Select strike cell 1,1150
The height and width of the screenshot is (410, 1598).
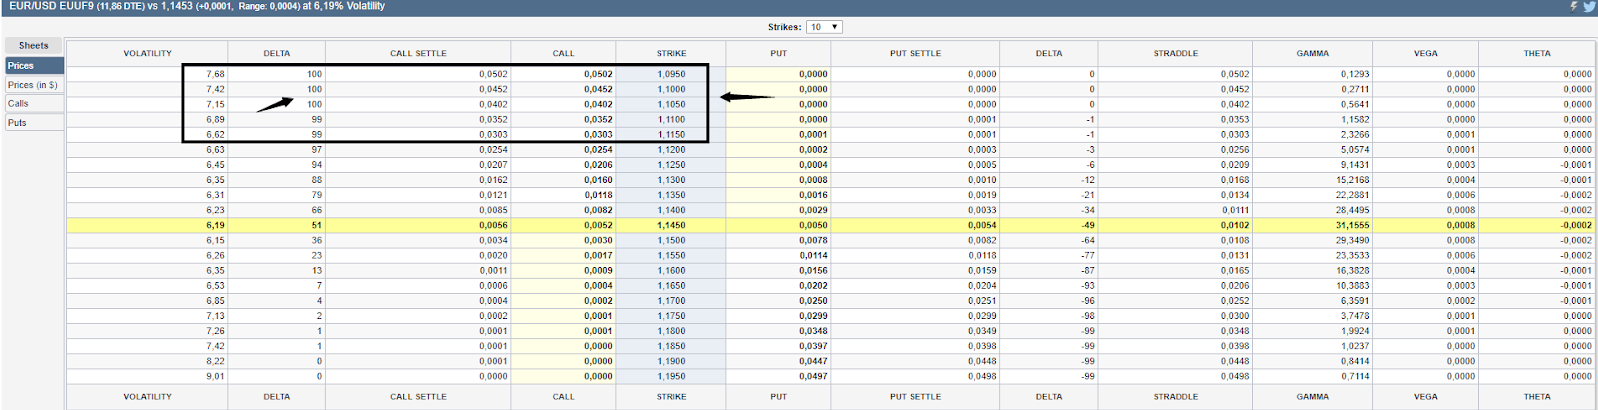pyautogui.click(x=671, y=134)
